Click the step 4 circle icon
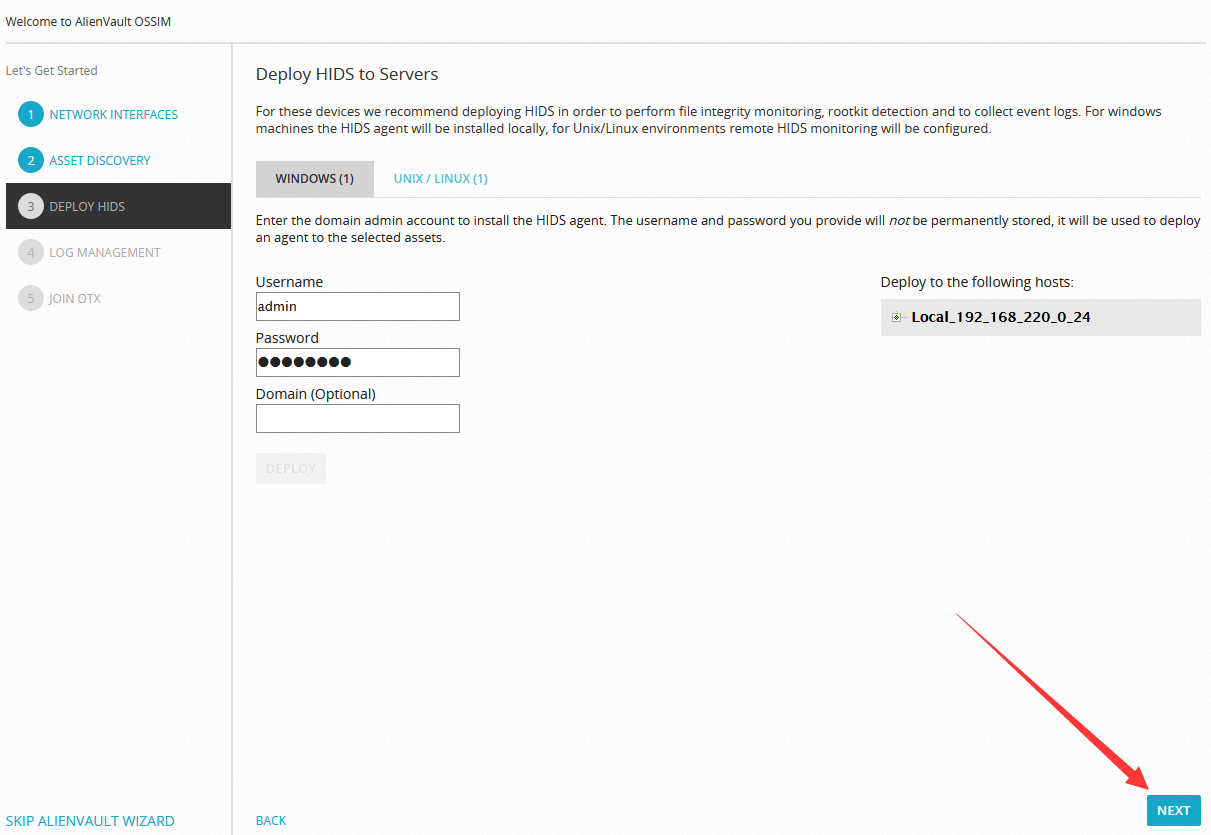 (x=31, y=252)
